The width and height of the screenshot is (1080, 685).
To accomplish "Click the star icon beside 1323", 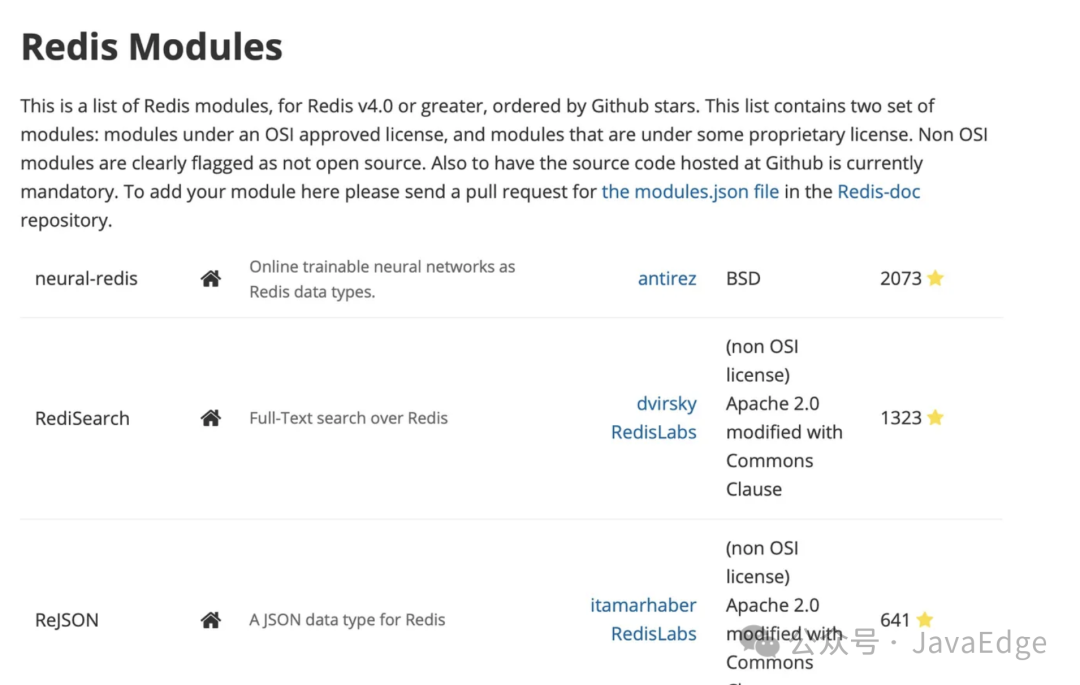I will tap(935, 417).
